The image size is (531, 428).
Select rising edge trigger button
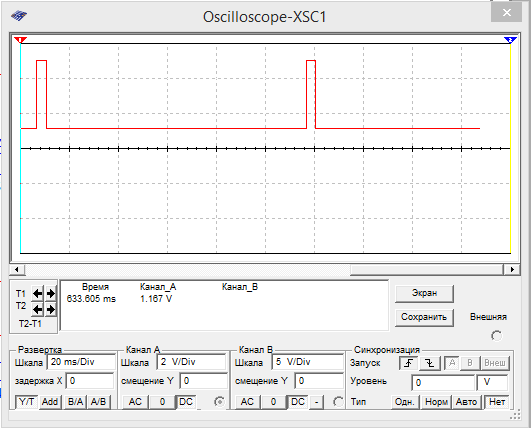coord(408,363)
